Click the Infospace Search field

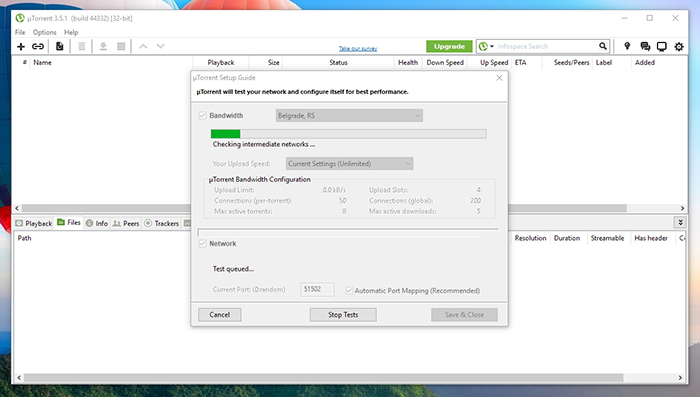click(x=547, y=46)
